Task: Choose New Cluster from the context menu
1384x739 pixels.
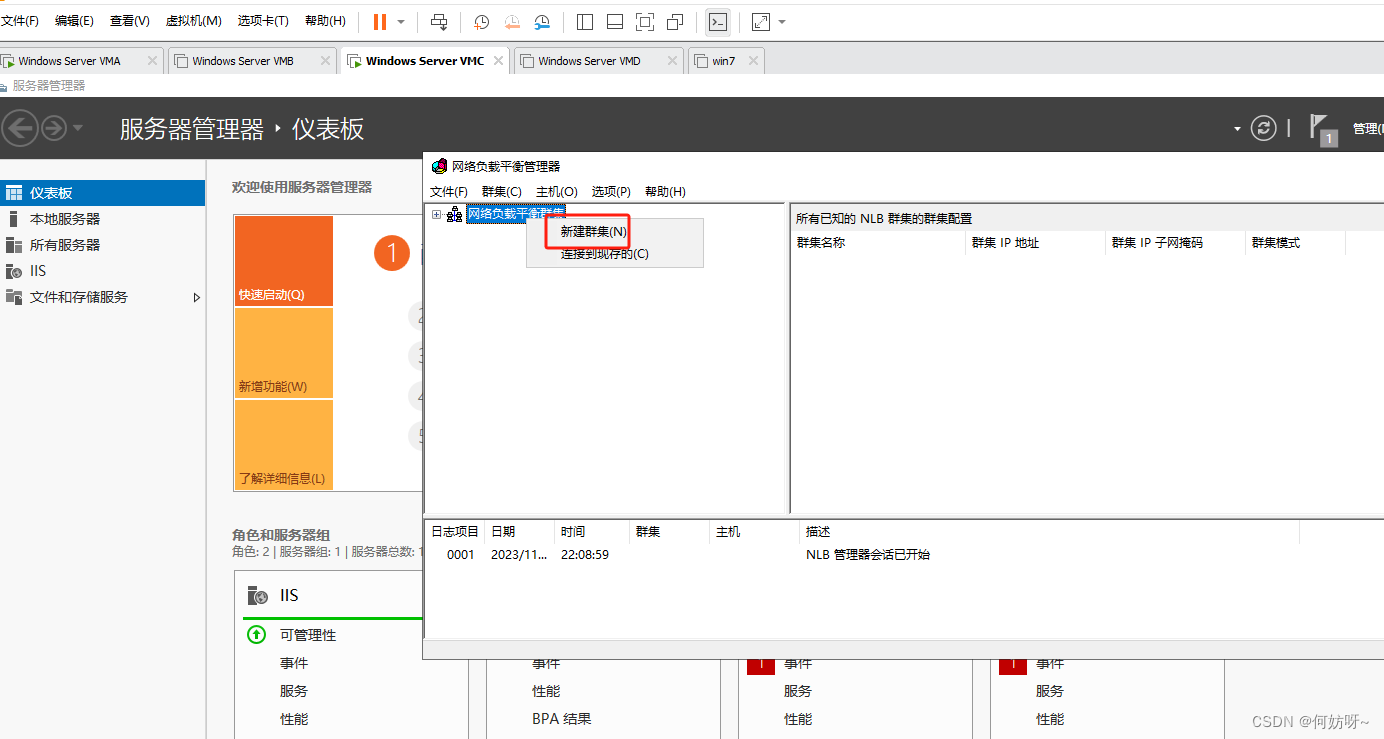Action: (x=593, y=231)
